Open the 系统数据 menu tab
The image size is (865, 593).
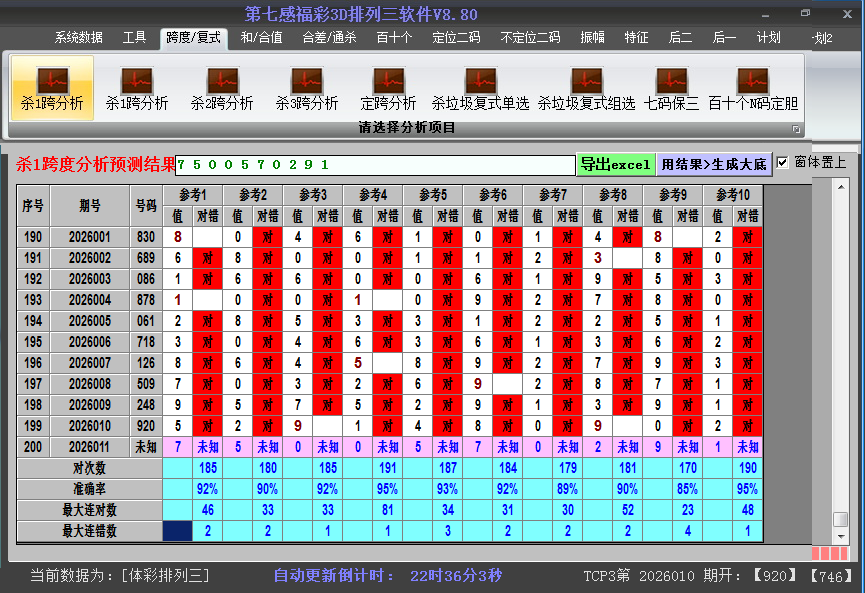click(x=78, y=38)
